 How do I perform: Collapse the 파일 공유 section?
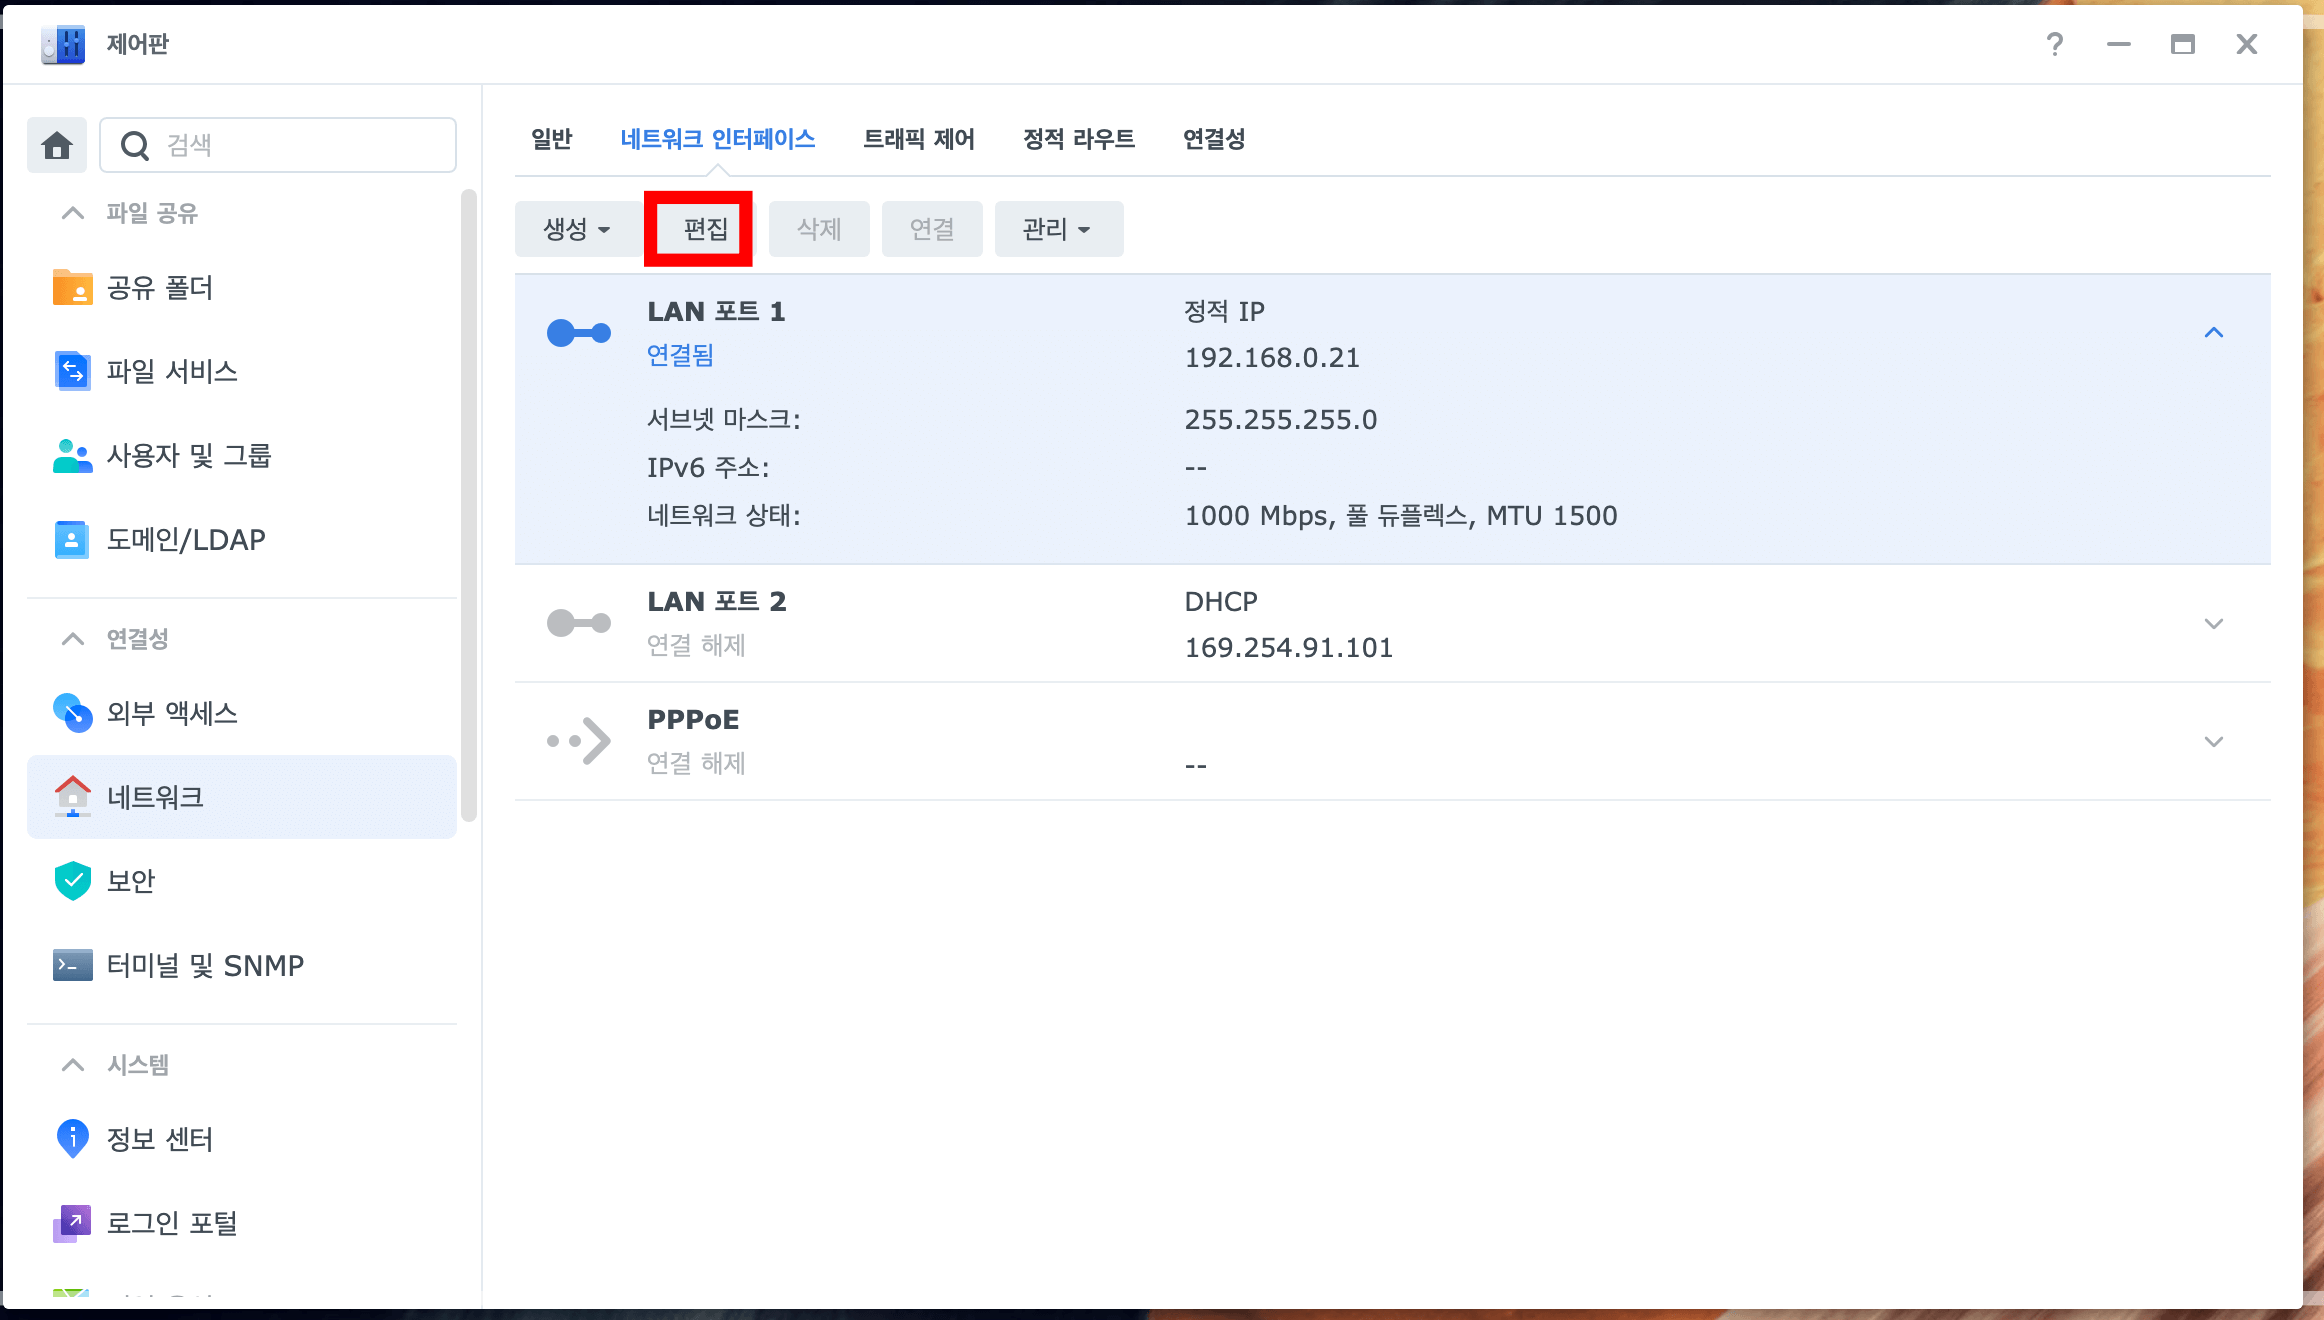pos(73,213)
